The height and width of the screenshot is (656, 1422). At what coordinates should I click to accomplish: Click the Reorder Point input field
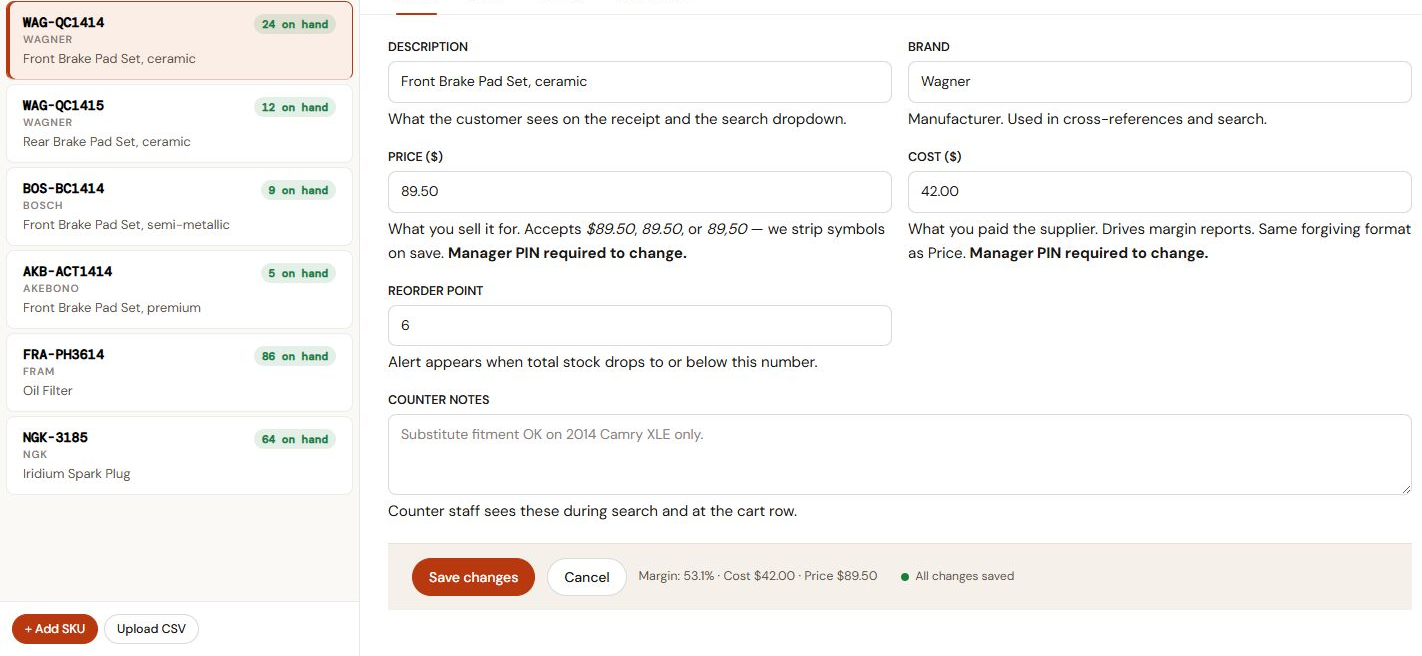click(640, 326)
